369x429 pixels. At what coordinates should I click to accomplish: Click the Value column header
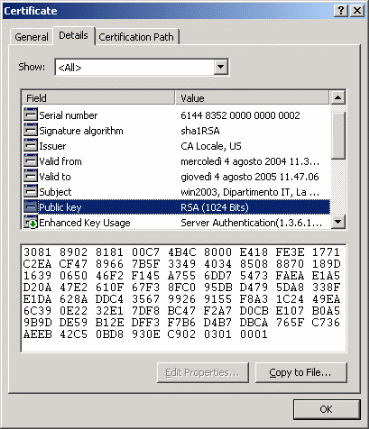coord(252,98)
